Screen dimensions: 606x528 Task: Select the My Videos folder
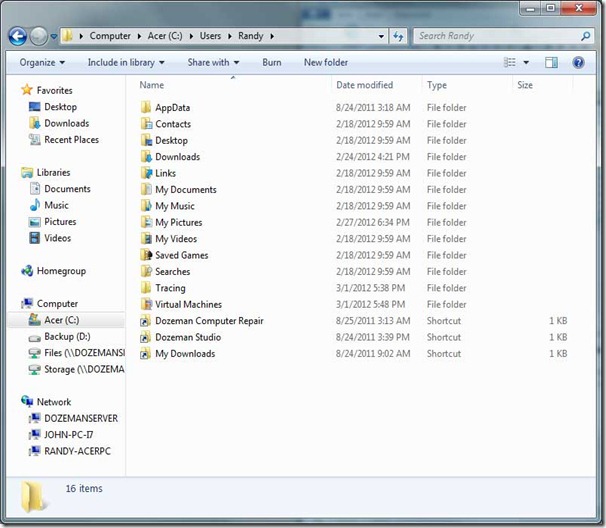(176, 239)
